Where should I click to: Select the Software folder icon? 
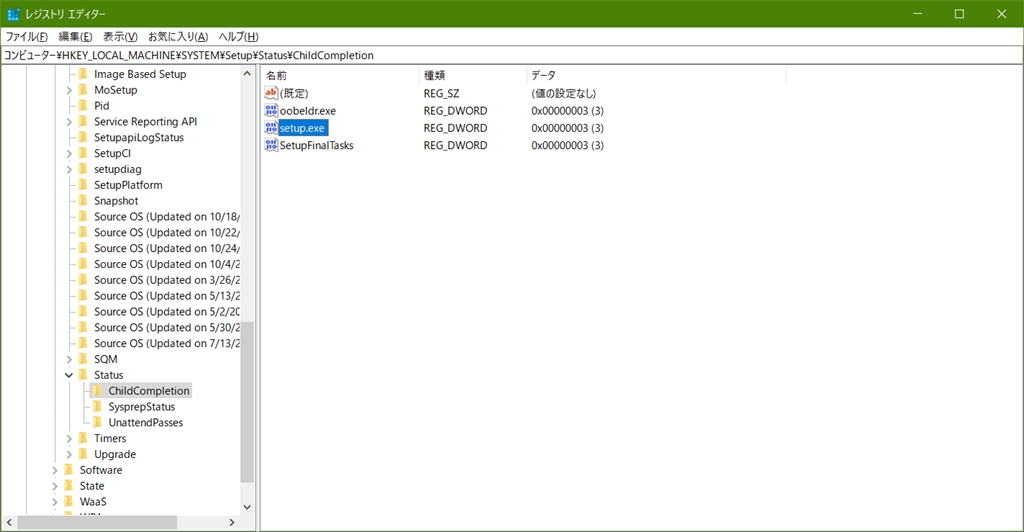[x=69, y=469]
